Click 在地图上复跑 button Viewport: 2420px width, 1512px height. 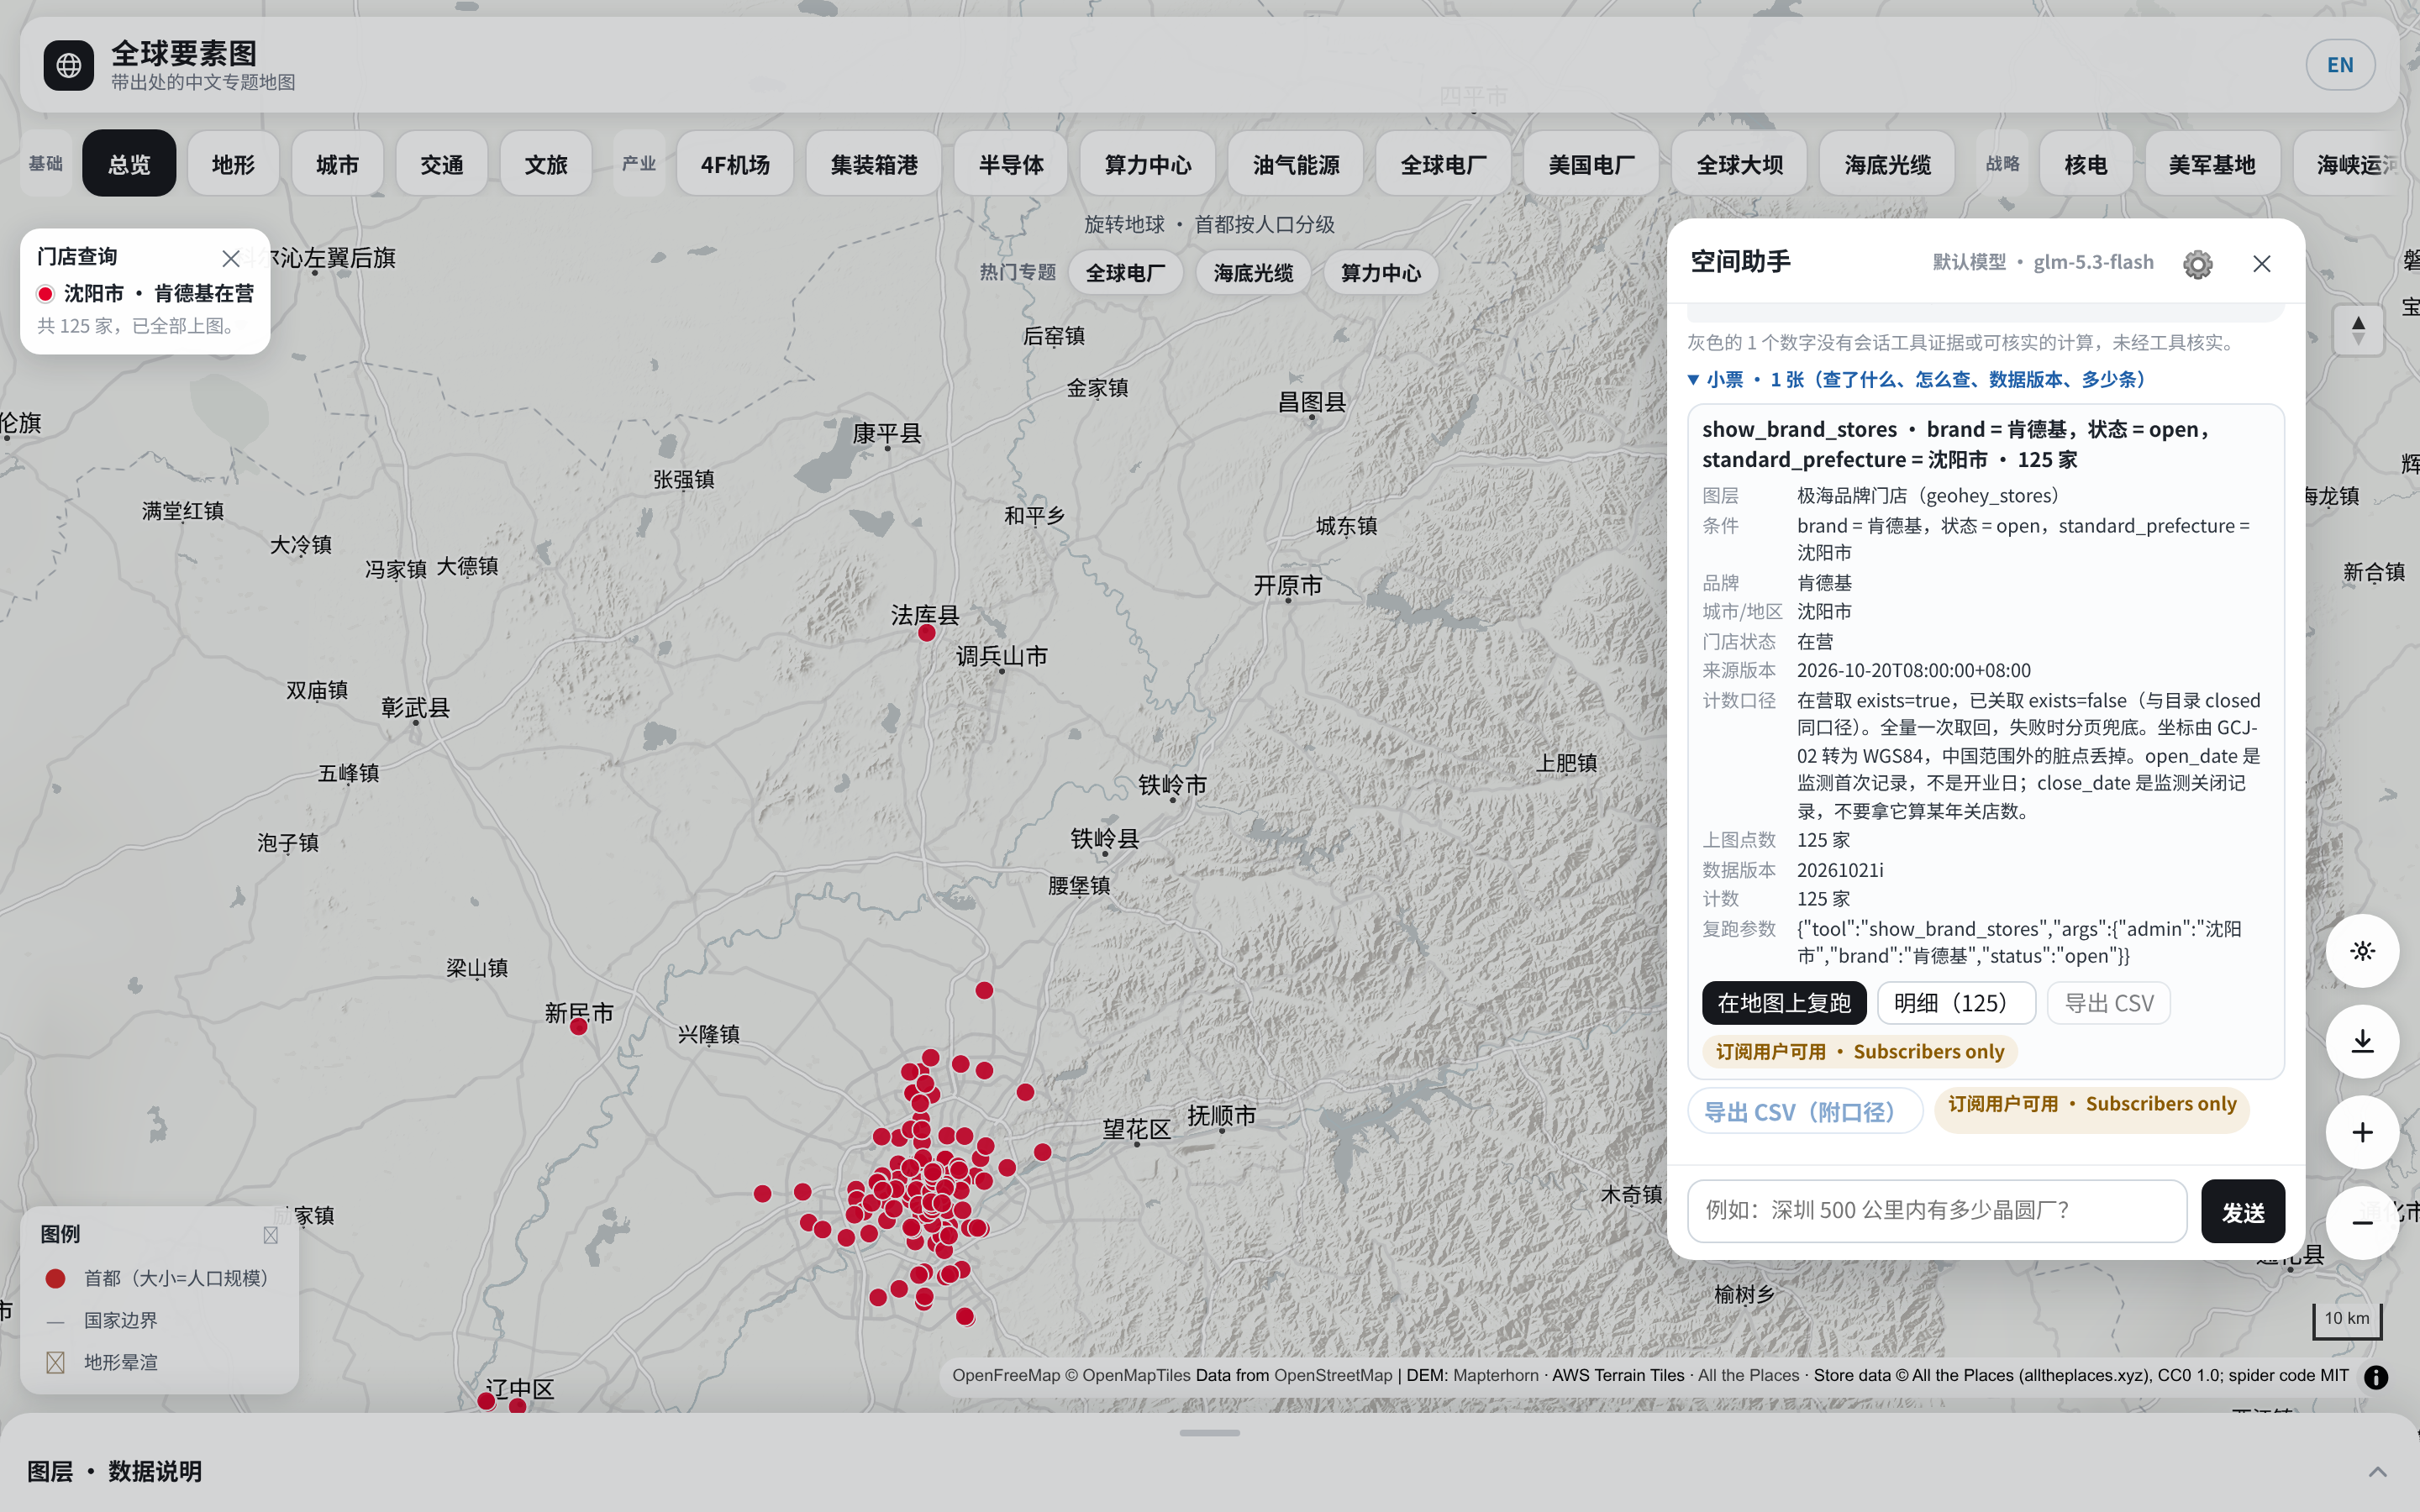point(1784,1003)
